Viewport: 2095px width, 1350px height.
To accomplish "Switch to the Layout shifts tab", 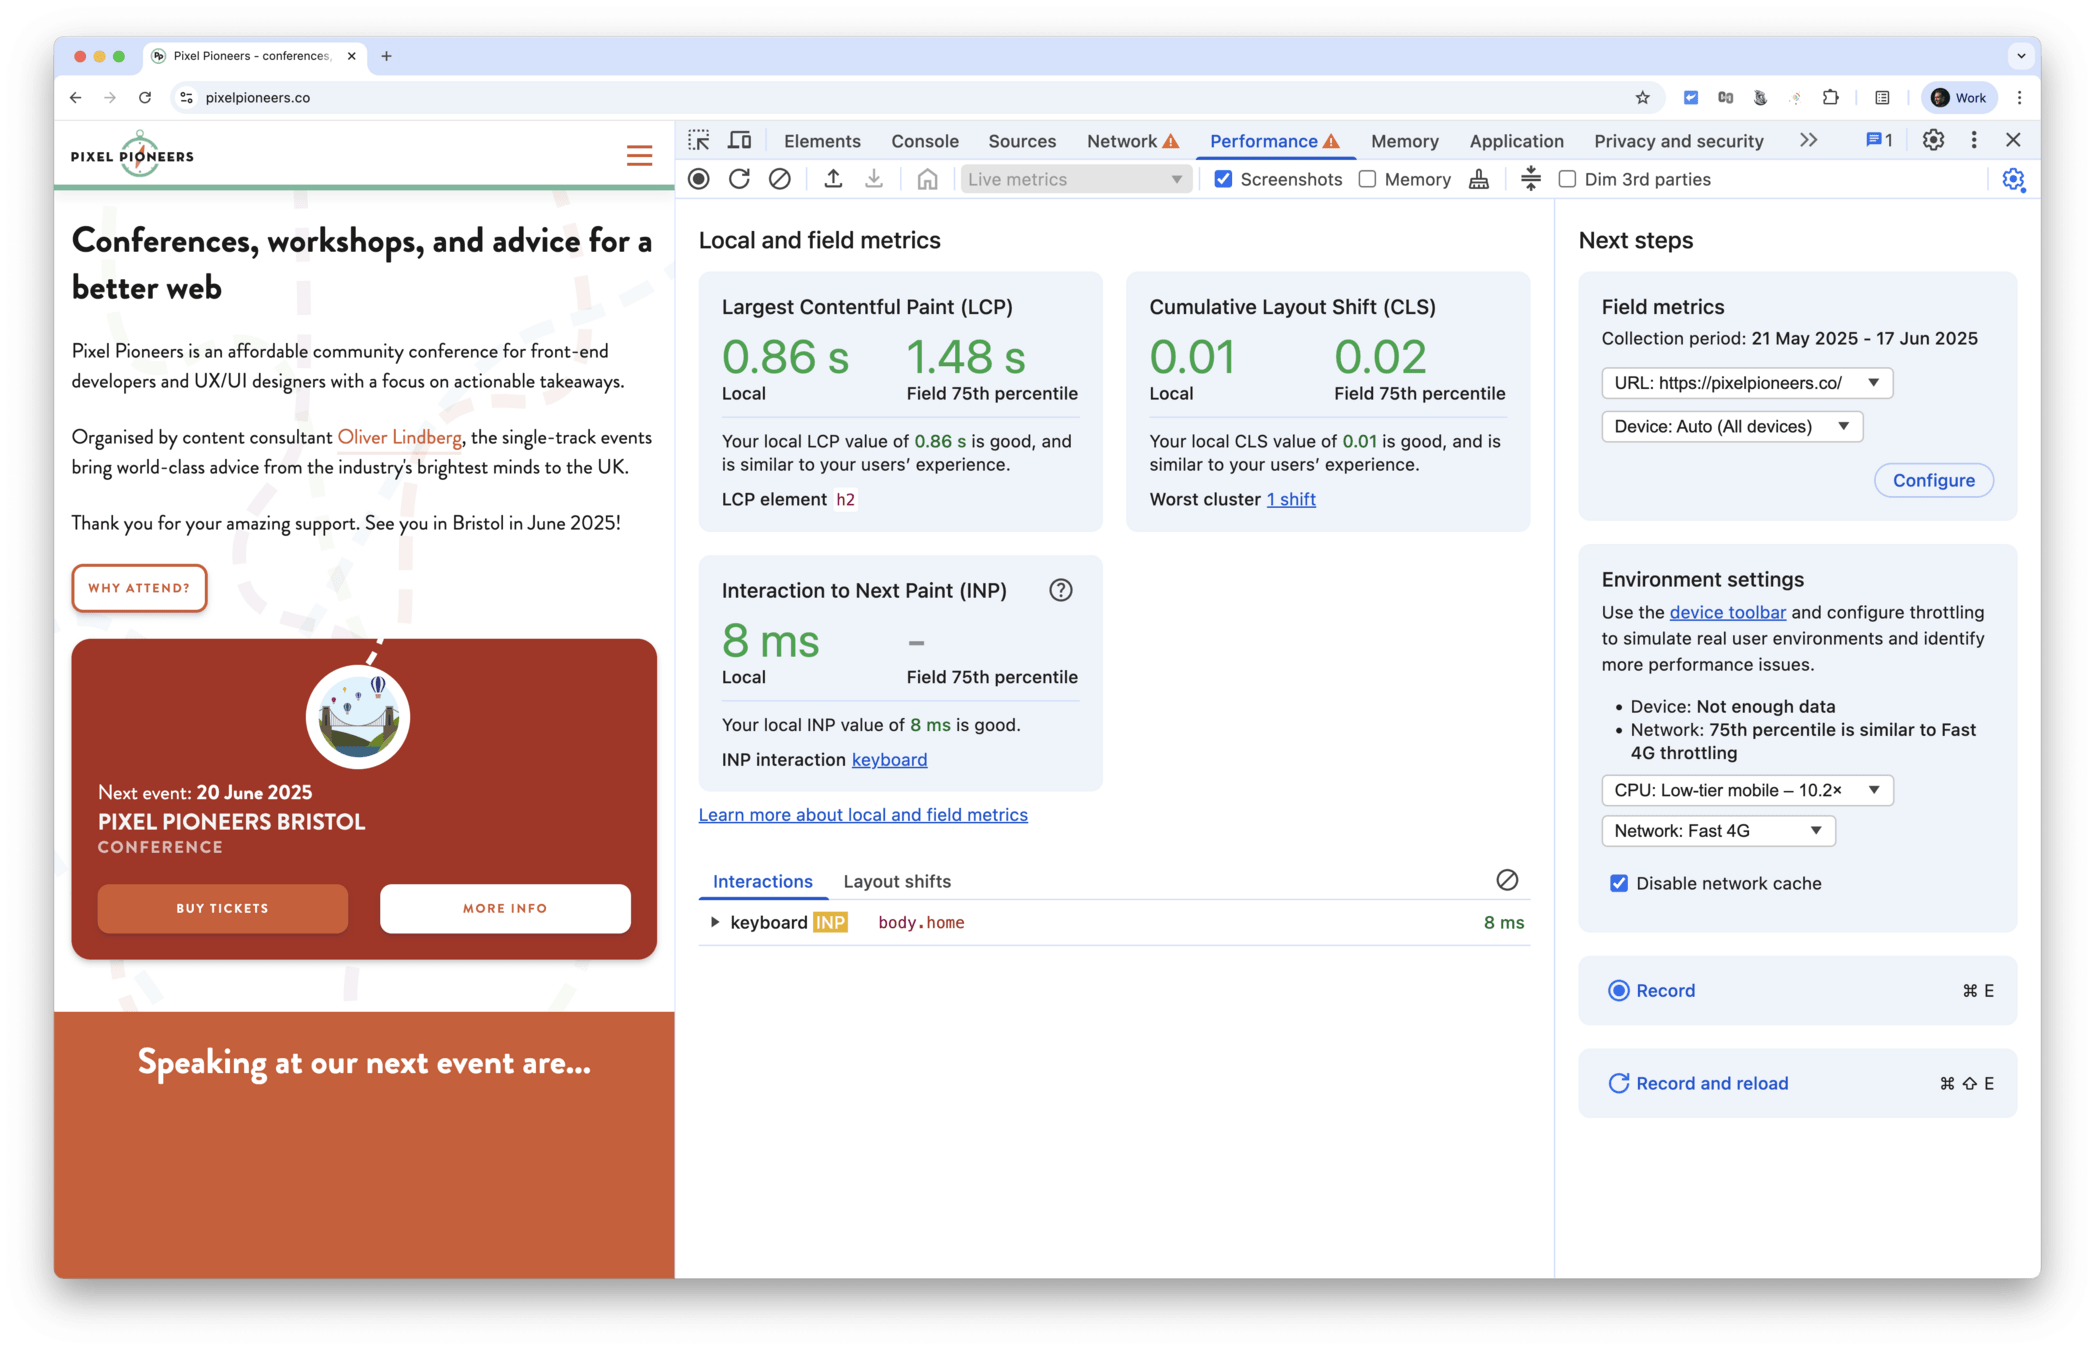I will (x=896, y=881).
